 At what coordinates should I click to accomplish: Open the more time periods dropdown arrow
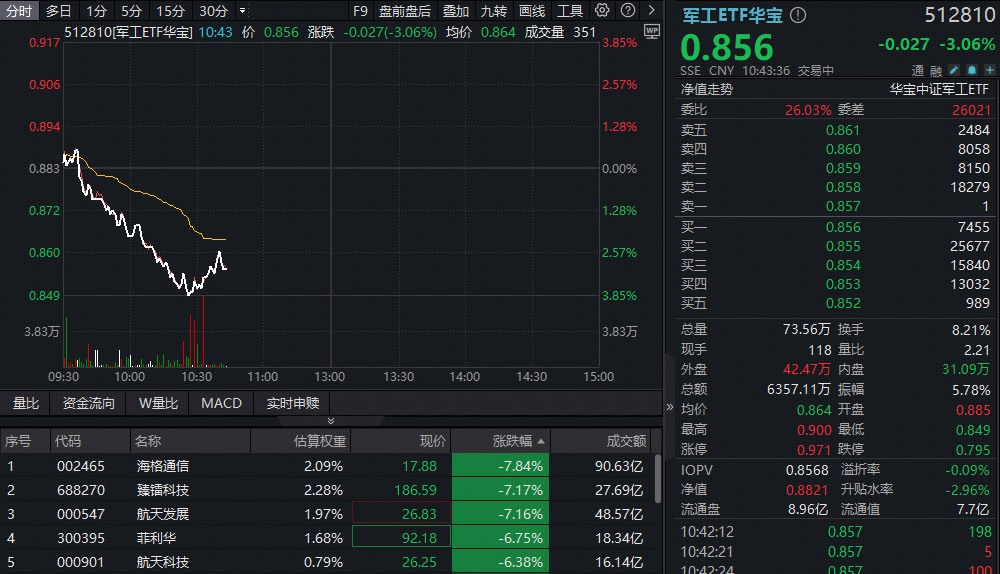242,11
